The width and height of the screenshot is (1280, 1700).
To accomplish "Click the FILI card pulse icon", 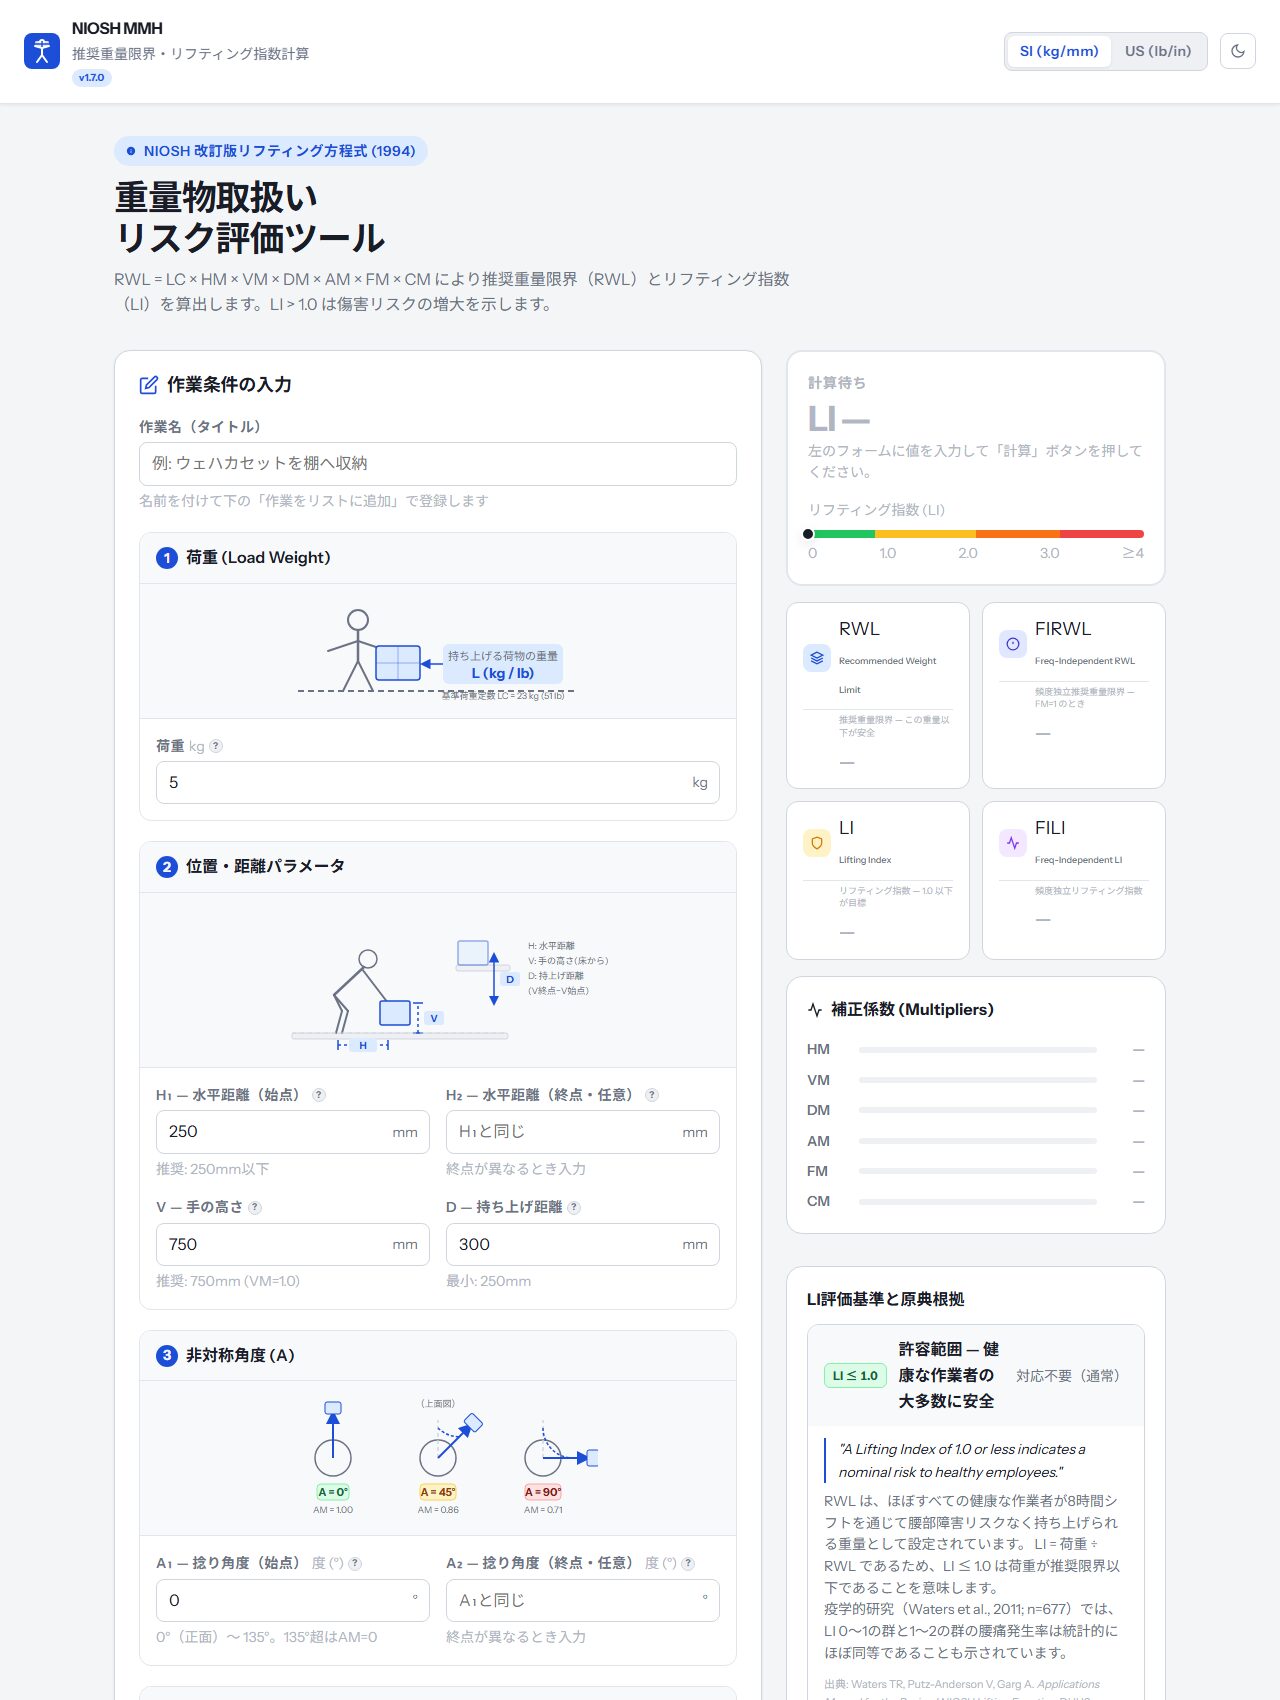I will point(1013,843).
